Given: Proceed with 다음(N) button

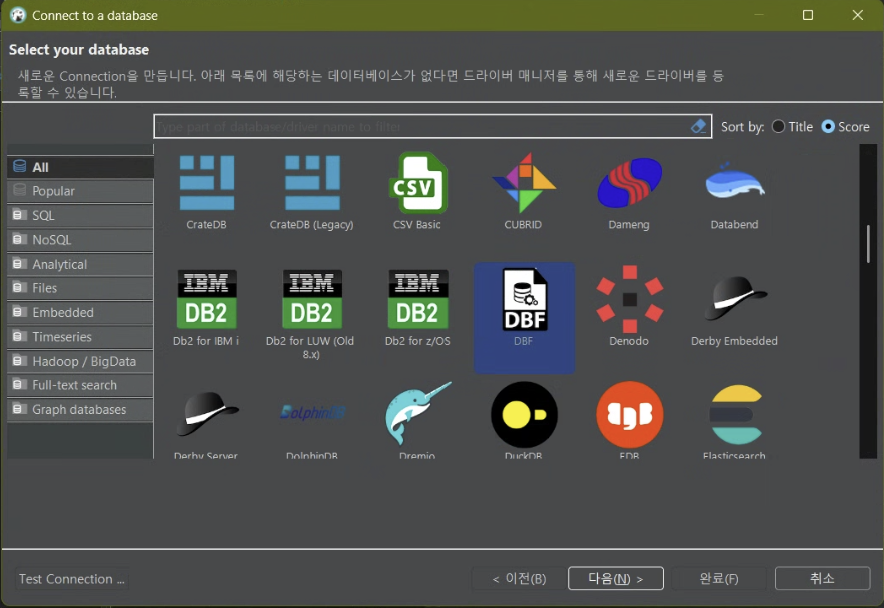Looking at the screenshot, I should (616, 579).
